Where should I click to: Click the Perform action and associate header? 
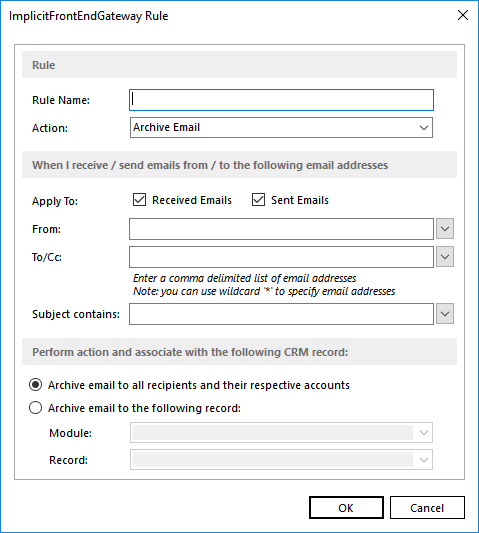[239, 352]
